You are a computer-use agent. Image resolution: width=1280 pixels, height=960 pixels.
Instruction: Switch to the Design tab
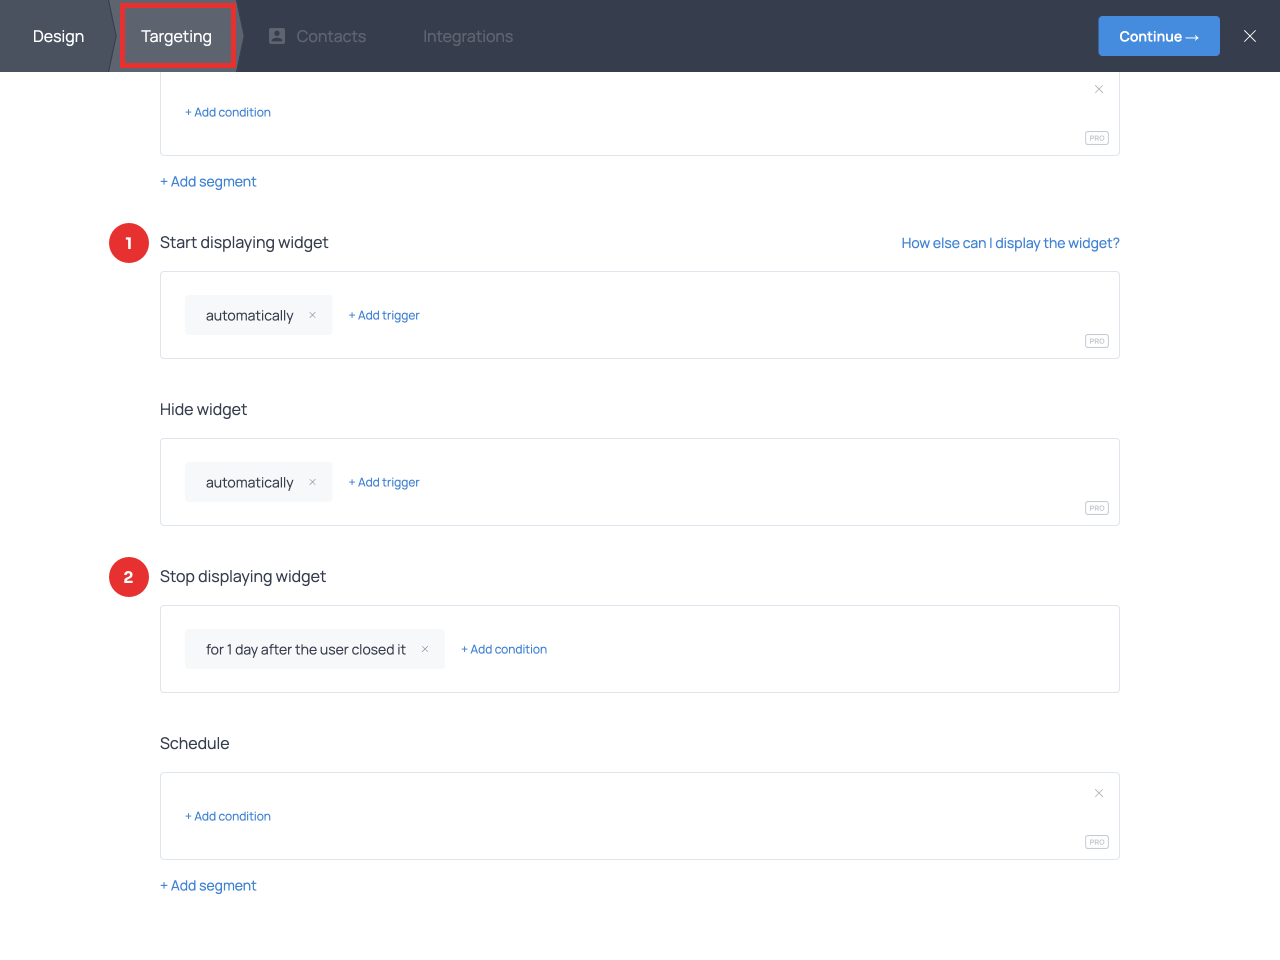point(58,36)
